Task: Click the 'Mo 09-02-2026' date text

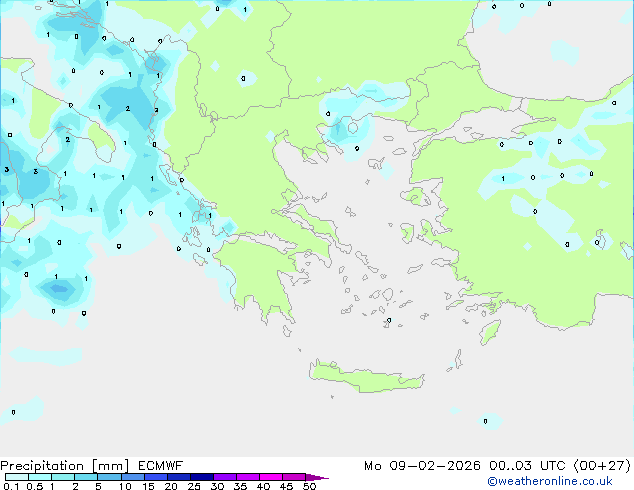Action: click(x=423, y=466)
